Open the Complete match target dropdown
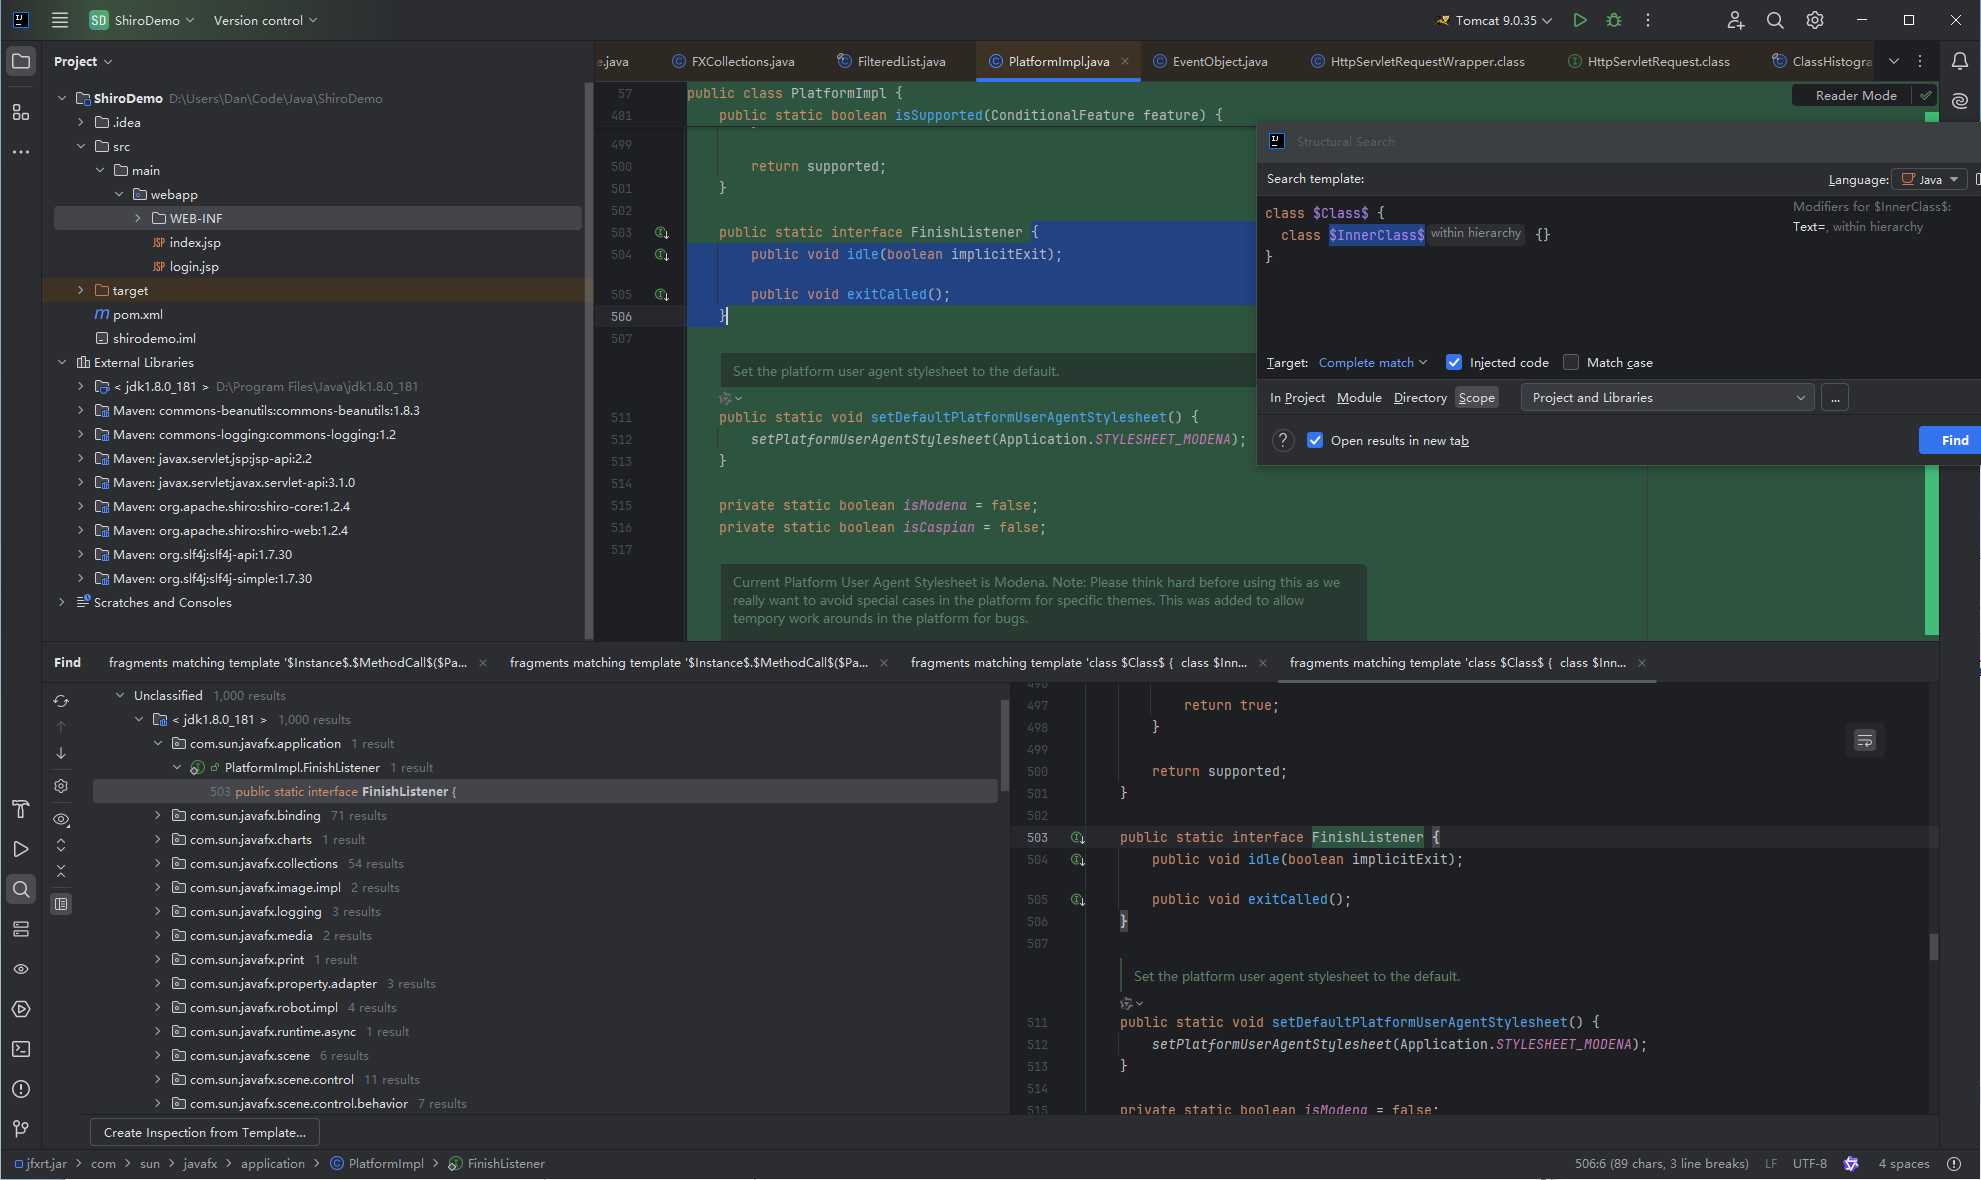The height and width of the screenshot is (1180, 1981). click(x=1373, y=362)
